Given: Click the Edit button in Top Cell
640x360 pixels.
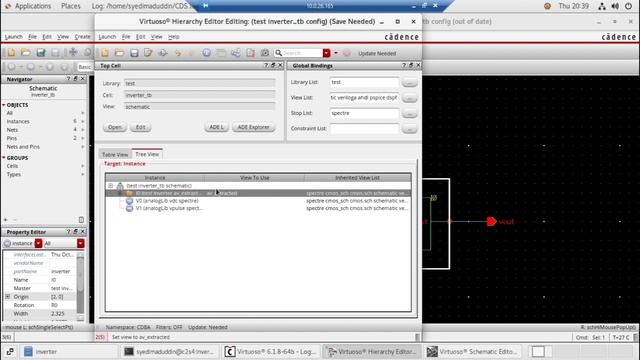Looking at the screenshot, I should click(140, 127).
